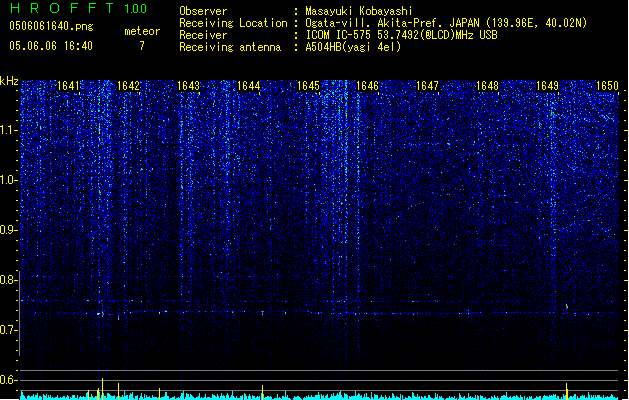Viewport: 629px width, 400px height.
Task: Click the 1649 time axis marker
Action: click(x=548, y=86)
